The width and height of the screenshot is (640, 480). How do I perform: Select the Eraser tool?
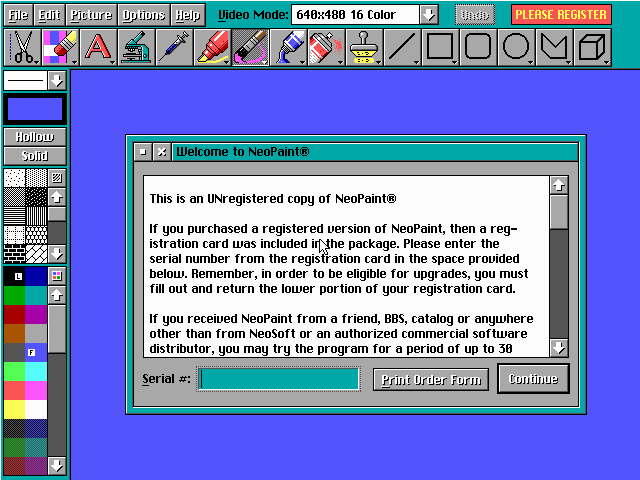point(61,47)
